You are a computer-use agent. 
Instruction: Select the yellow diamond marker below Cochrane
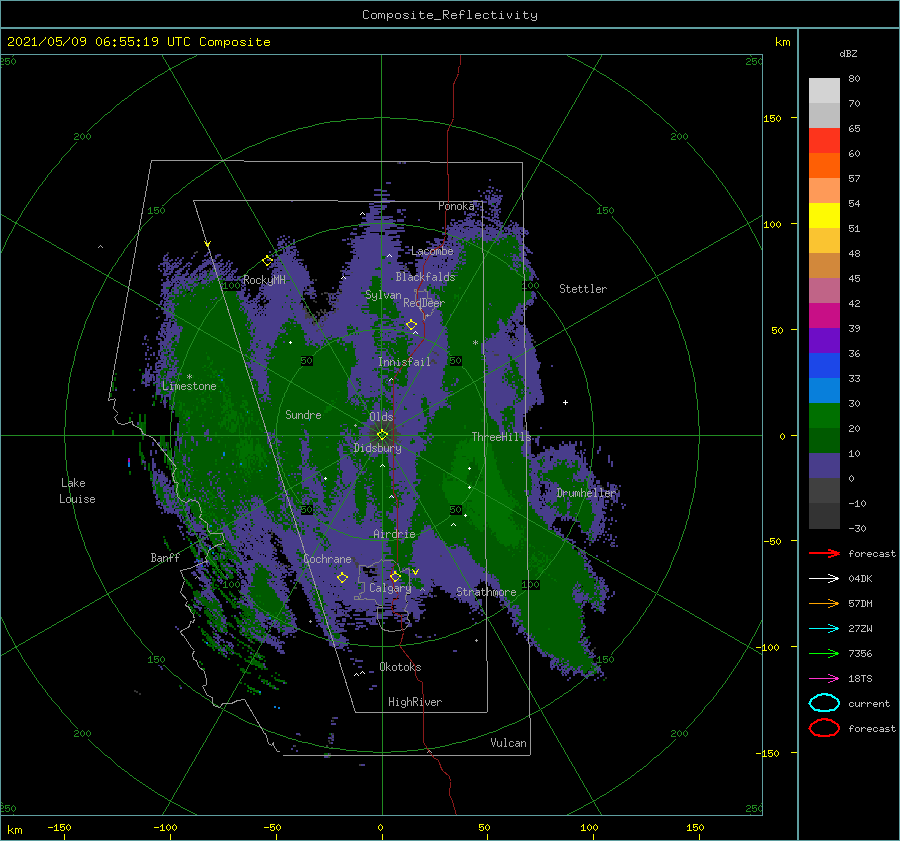343,578
